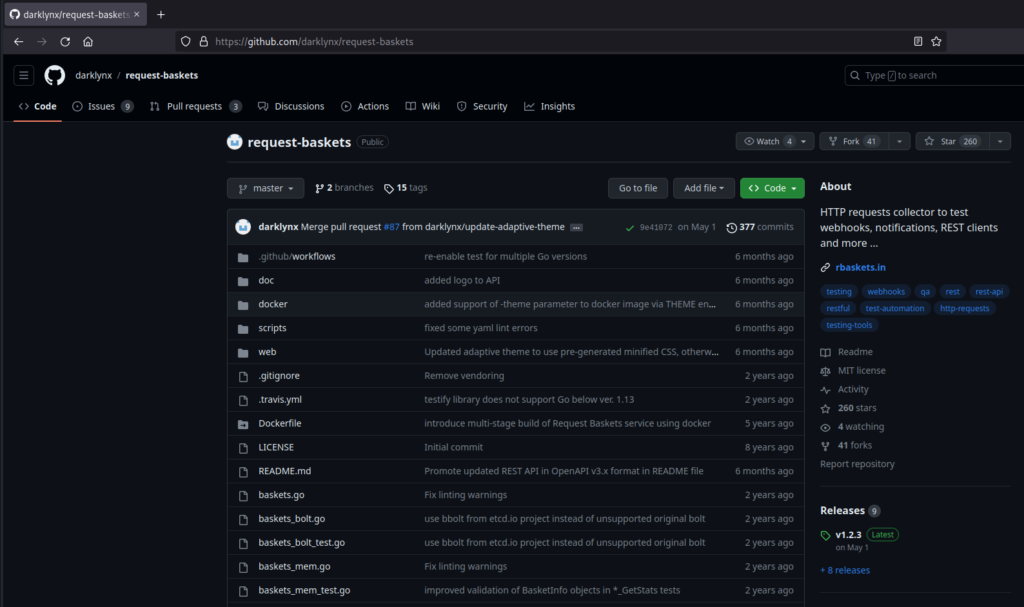This screenshot has height=607, width=1024.
Task: Open the master branch dropdown
Action: click(265, 188)
